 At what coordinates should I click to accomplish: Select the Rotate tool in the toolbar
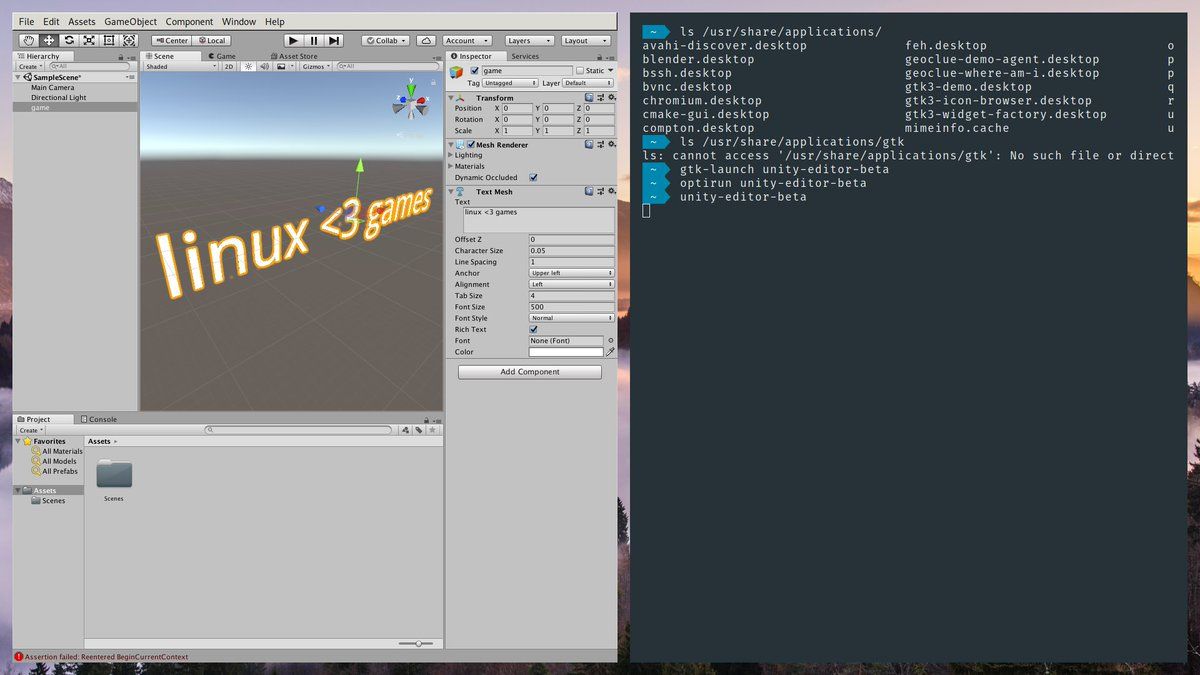tap(68, 40)
